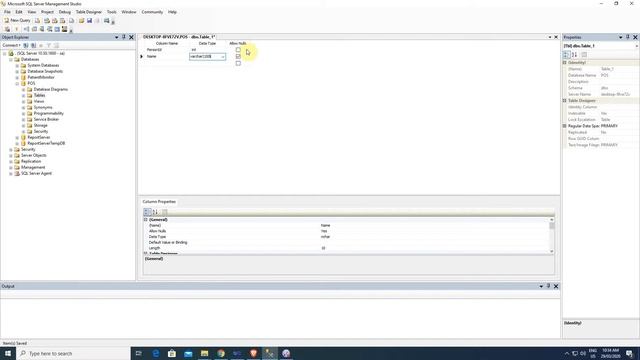
Task: Click the Alphabetical sort icon in Properties panel
Action: point(574,55)
